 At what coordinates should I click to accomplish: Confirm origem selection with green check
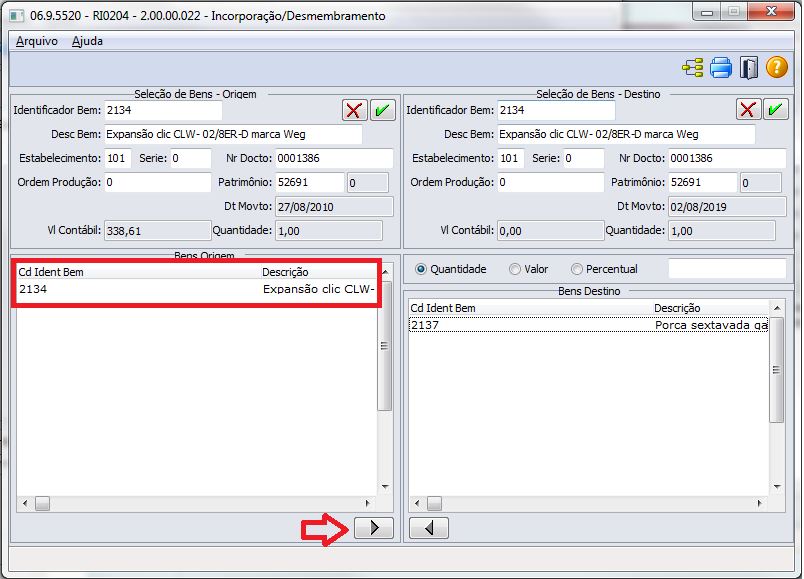tap(382, 110)
